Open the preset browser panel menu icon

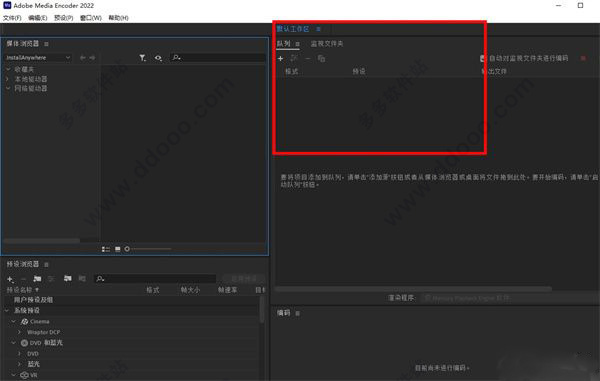(46, 265)
